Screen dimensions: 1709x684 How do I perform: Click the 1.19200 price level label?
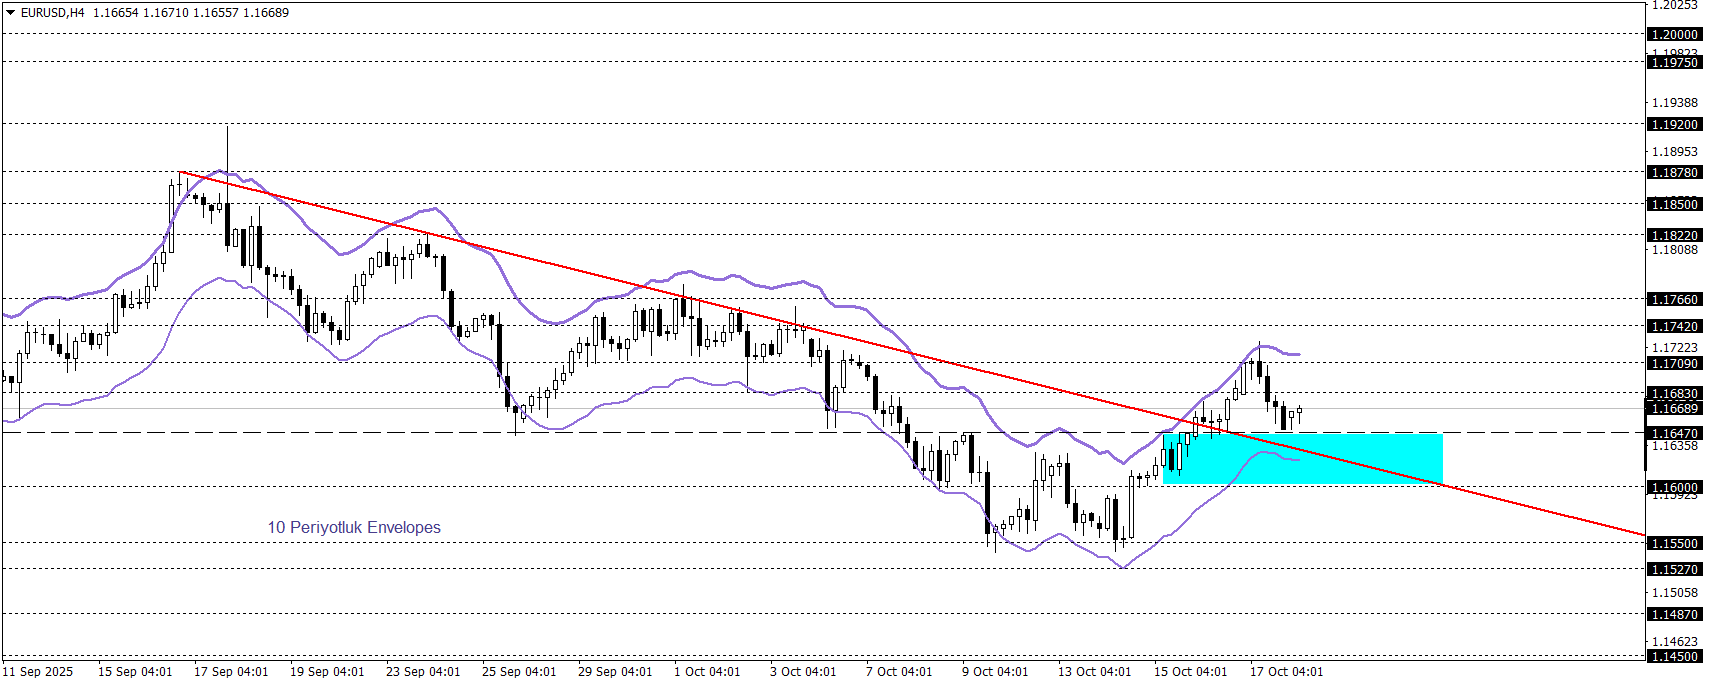tap(1674, 124)
